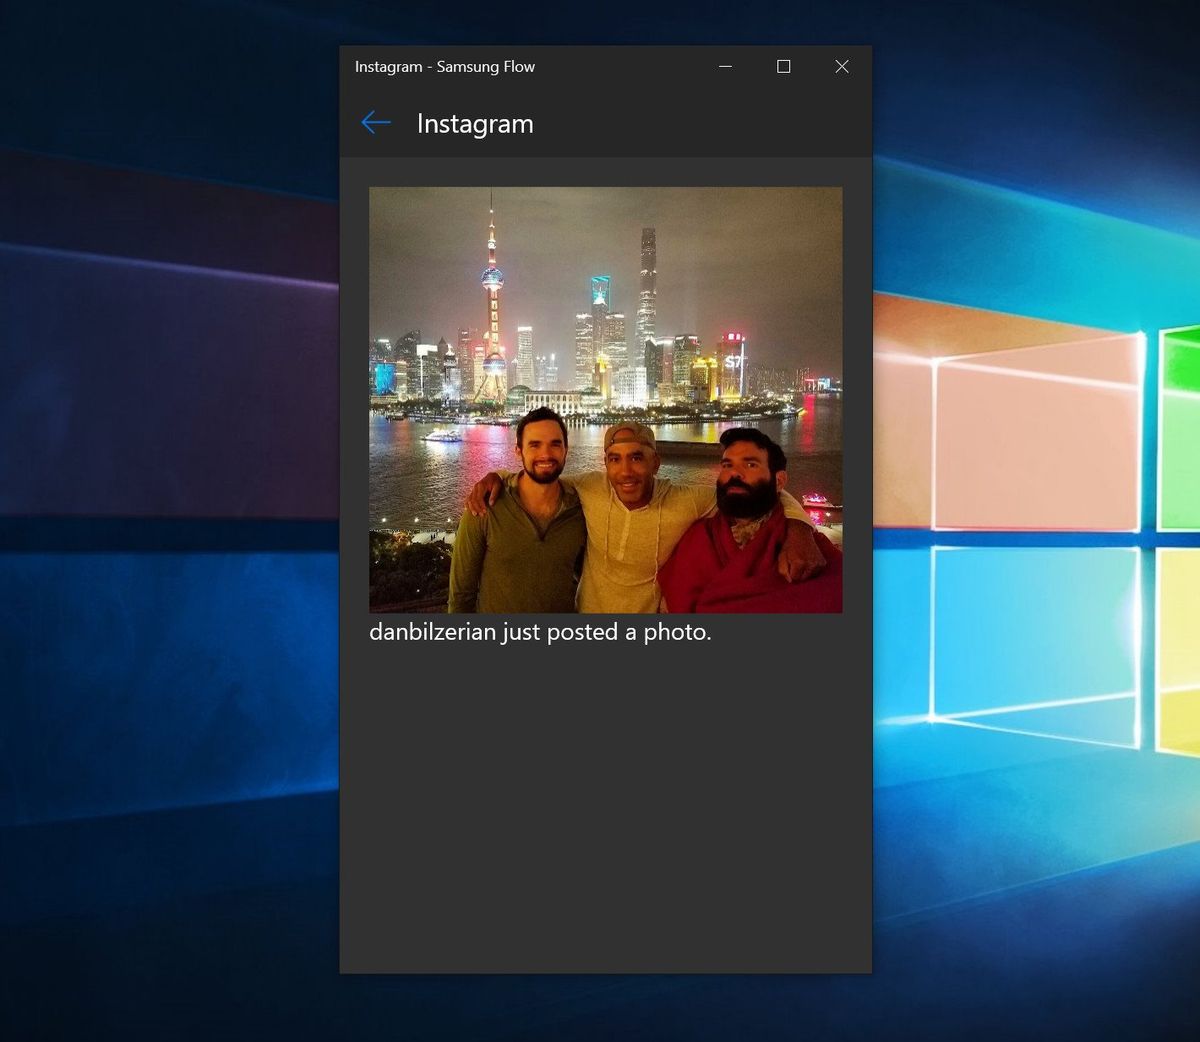Click the Instagram page heading

[x=475, y=124]
